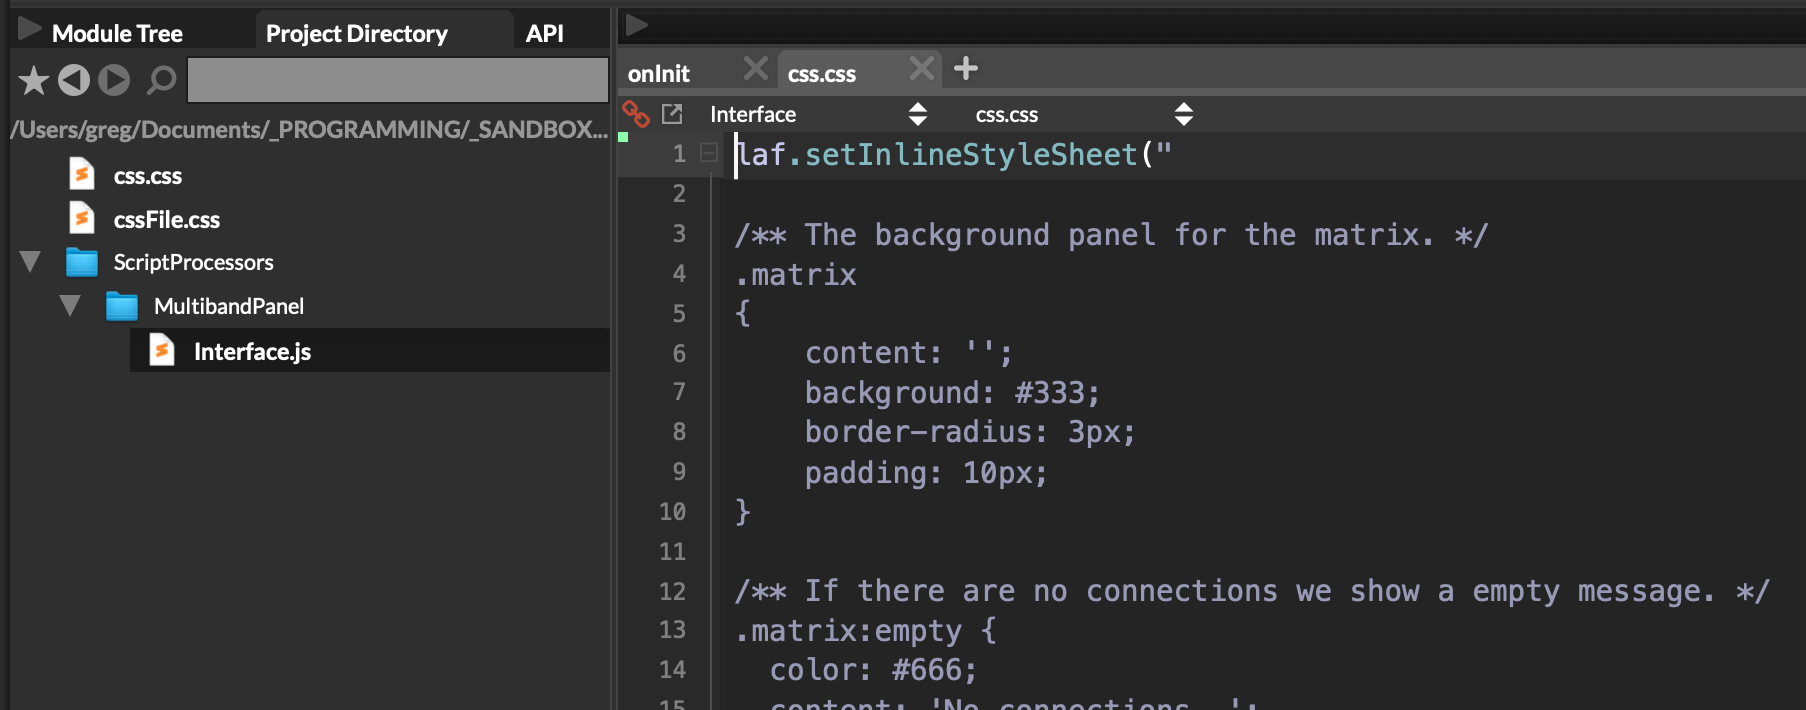Click line number 1 in the gutter

coord(679,154)
